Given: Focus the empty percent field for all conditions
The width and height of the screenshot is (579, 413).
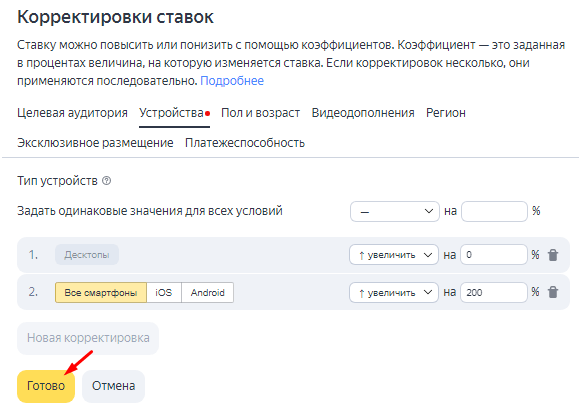Looking at the screenshot, I should 494,211.
